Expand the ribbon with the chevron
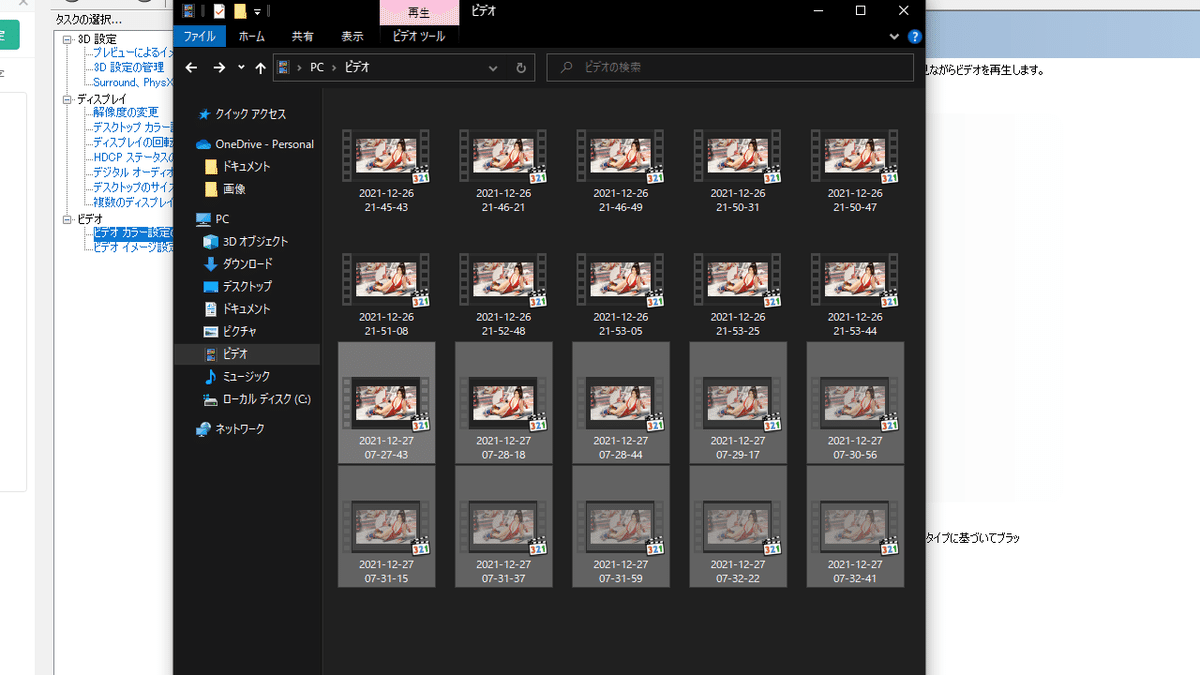The image size is (1200, 675). pyautogui.click(x=895, y=37)
